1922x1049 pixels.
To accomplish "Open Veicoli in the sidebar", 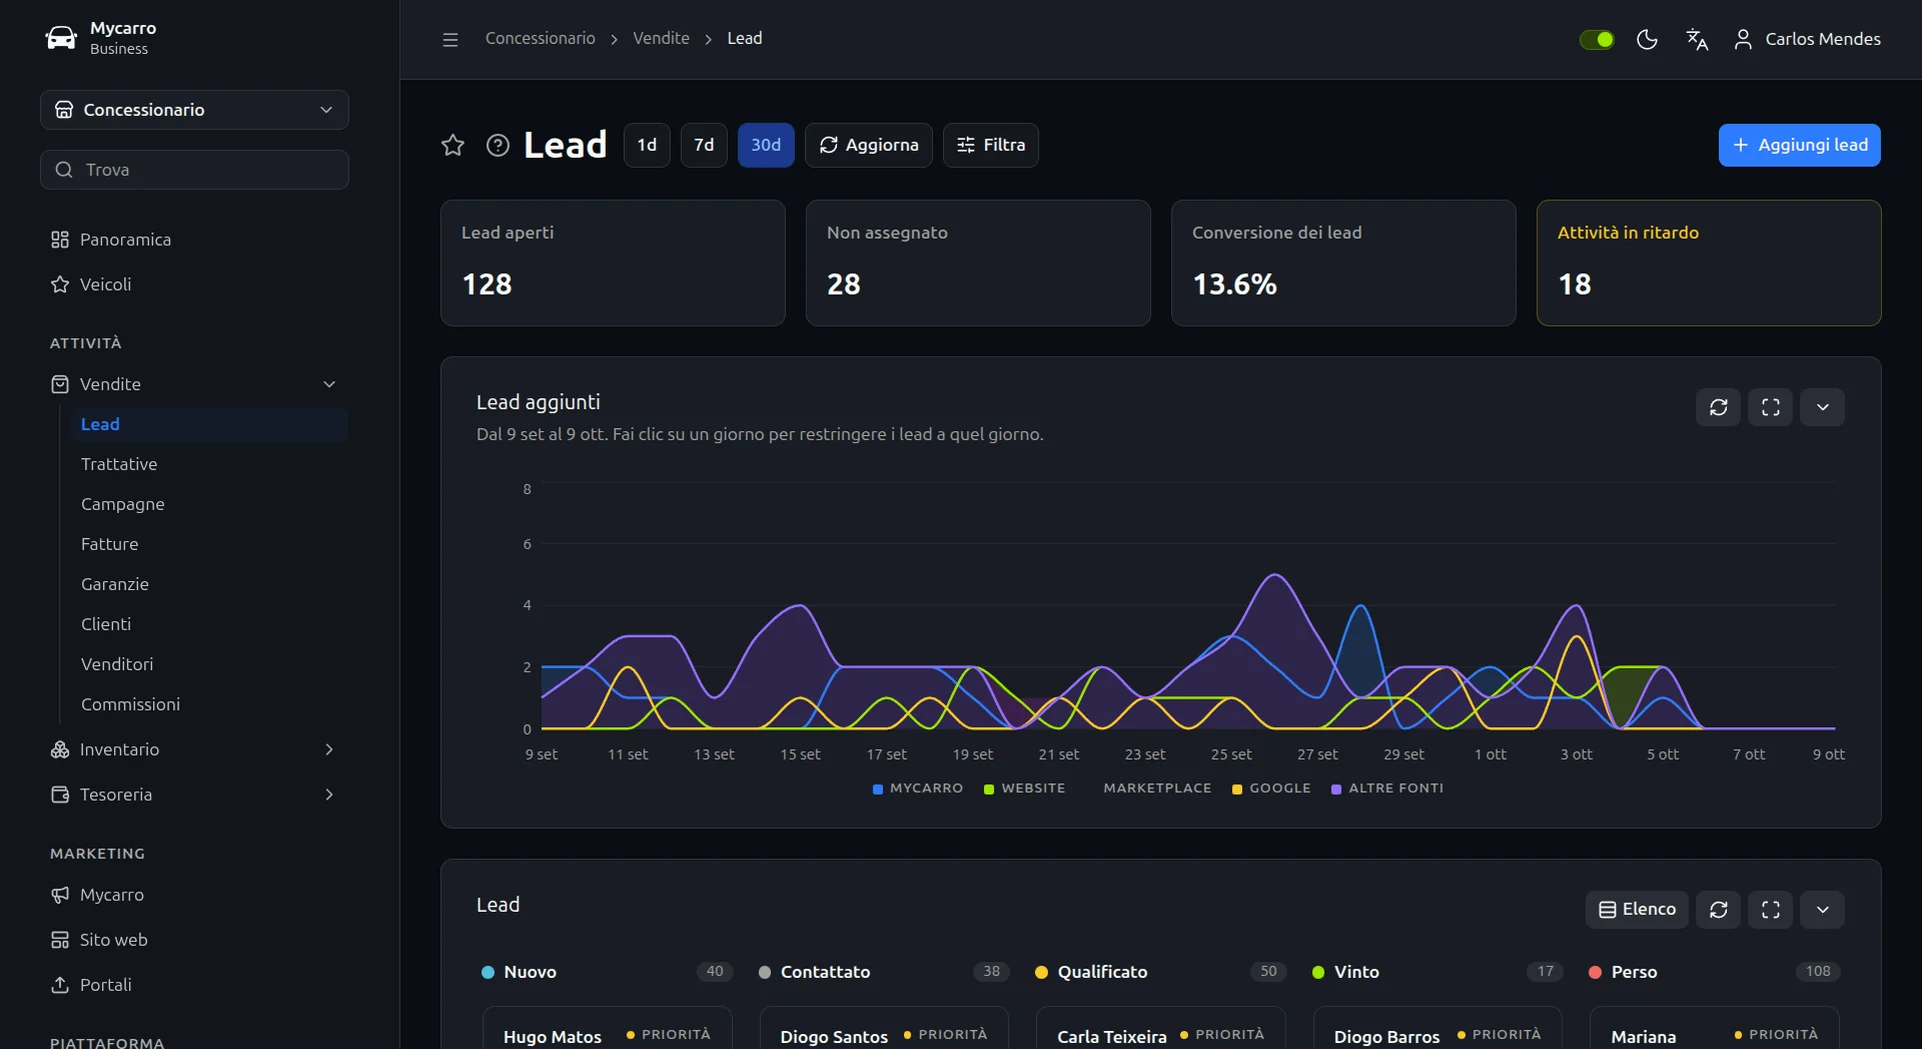I will [x=194, y=285].
